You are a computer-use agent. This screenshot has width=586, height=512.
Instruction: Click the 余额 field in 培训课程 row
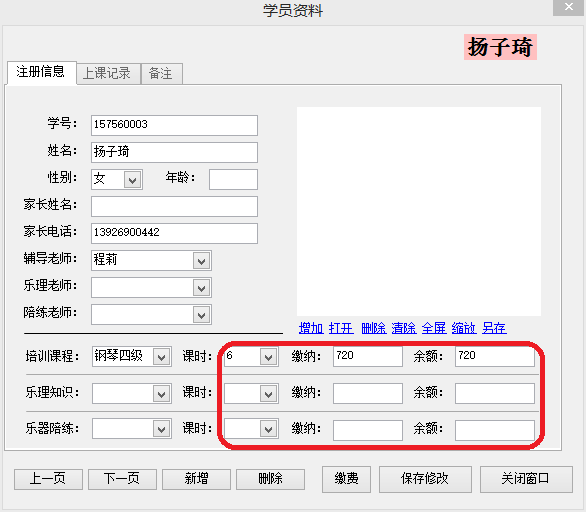coord(494,356)
